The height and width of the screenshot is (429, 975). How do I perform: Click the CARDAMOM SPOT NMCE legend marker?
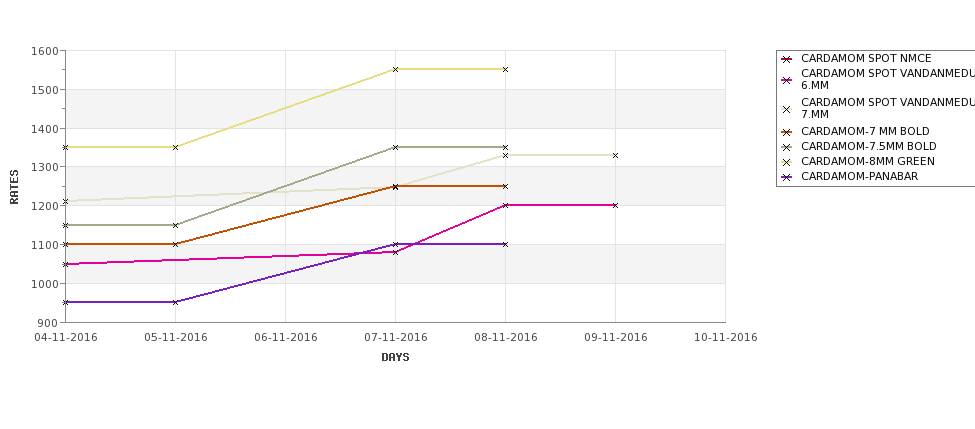coord(787,60)
